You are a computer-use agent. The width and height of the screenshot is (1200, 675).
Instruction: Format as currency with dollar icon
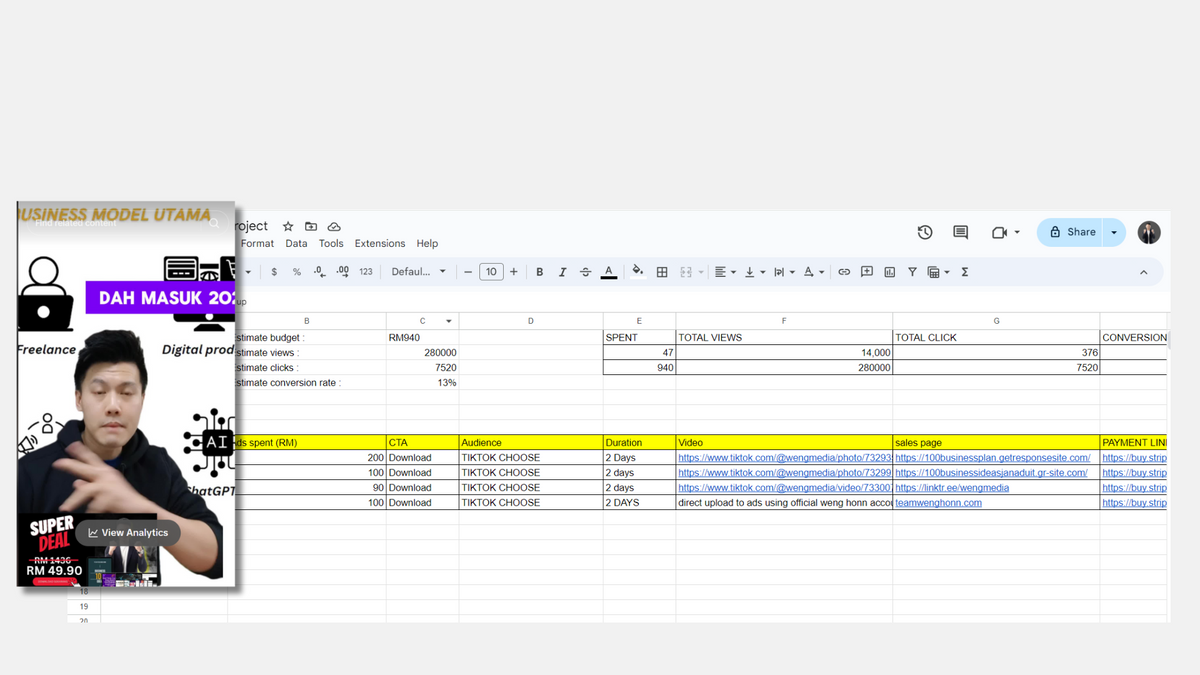tap(274, 272)
